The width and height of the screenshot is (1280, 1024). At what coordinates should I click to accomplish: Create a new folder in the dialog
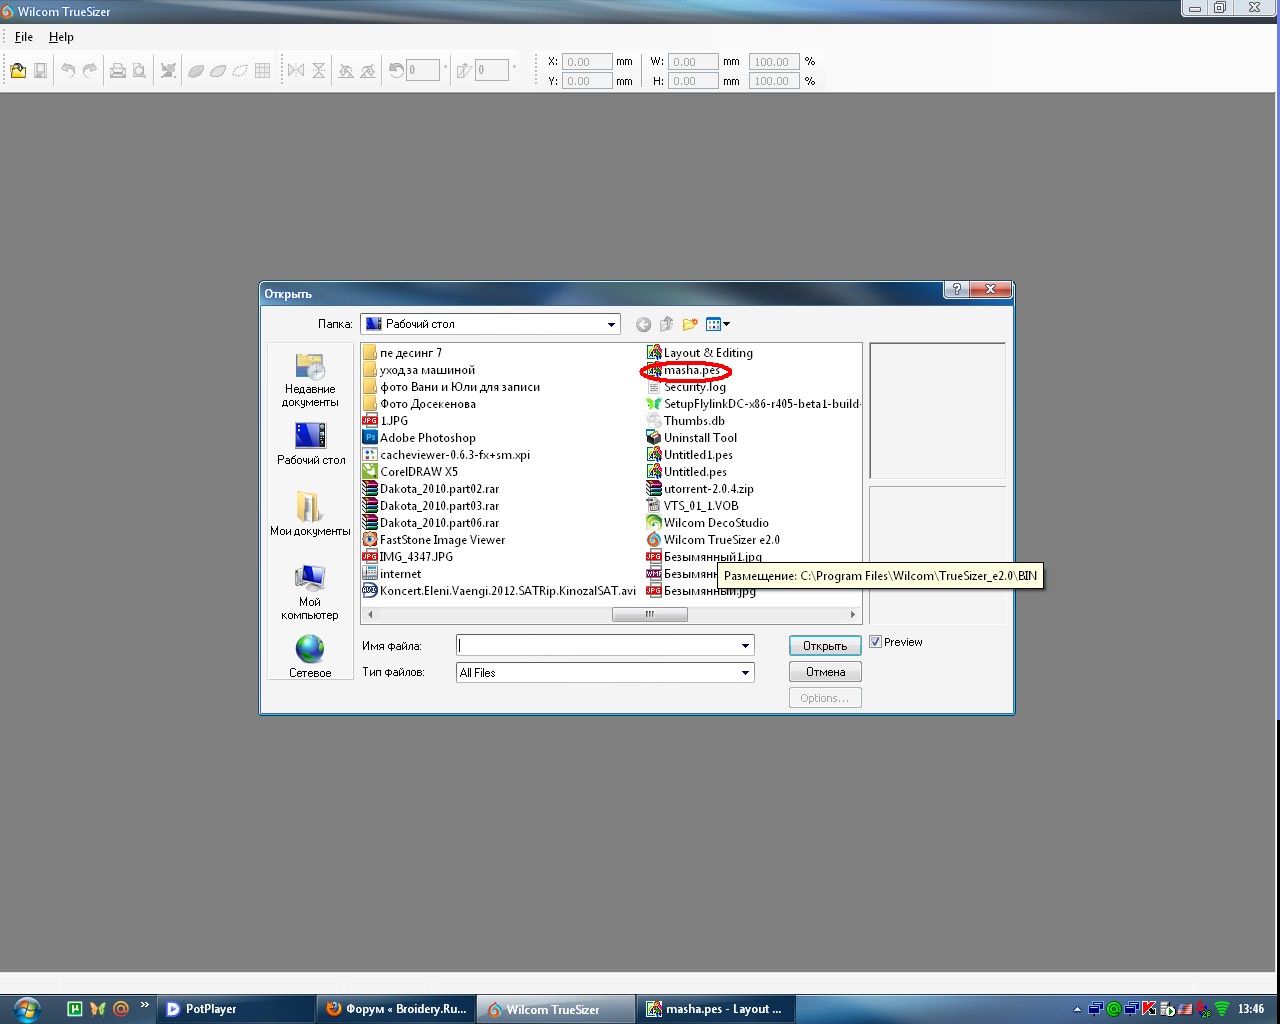coord(690,324)
